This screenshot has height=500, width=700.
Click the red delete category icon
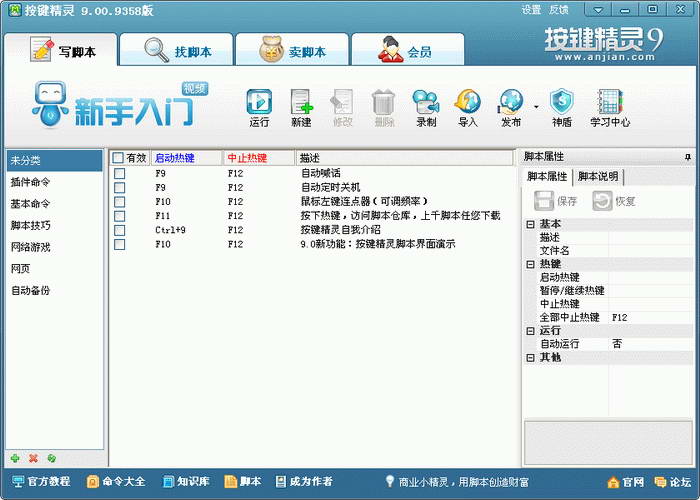coord(33,458)
